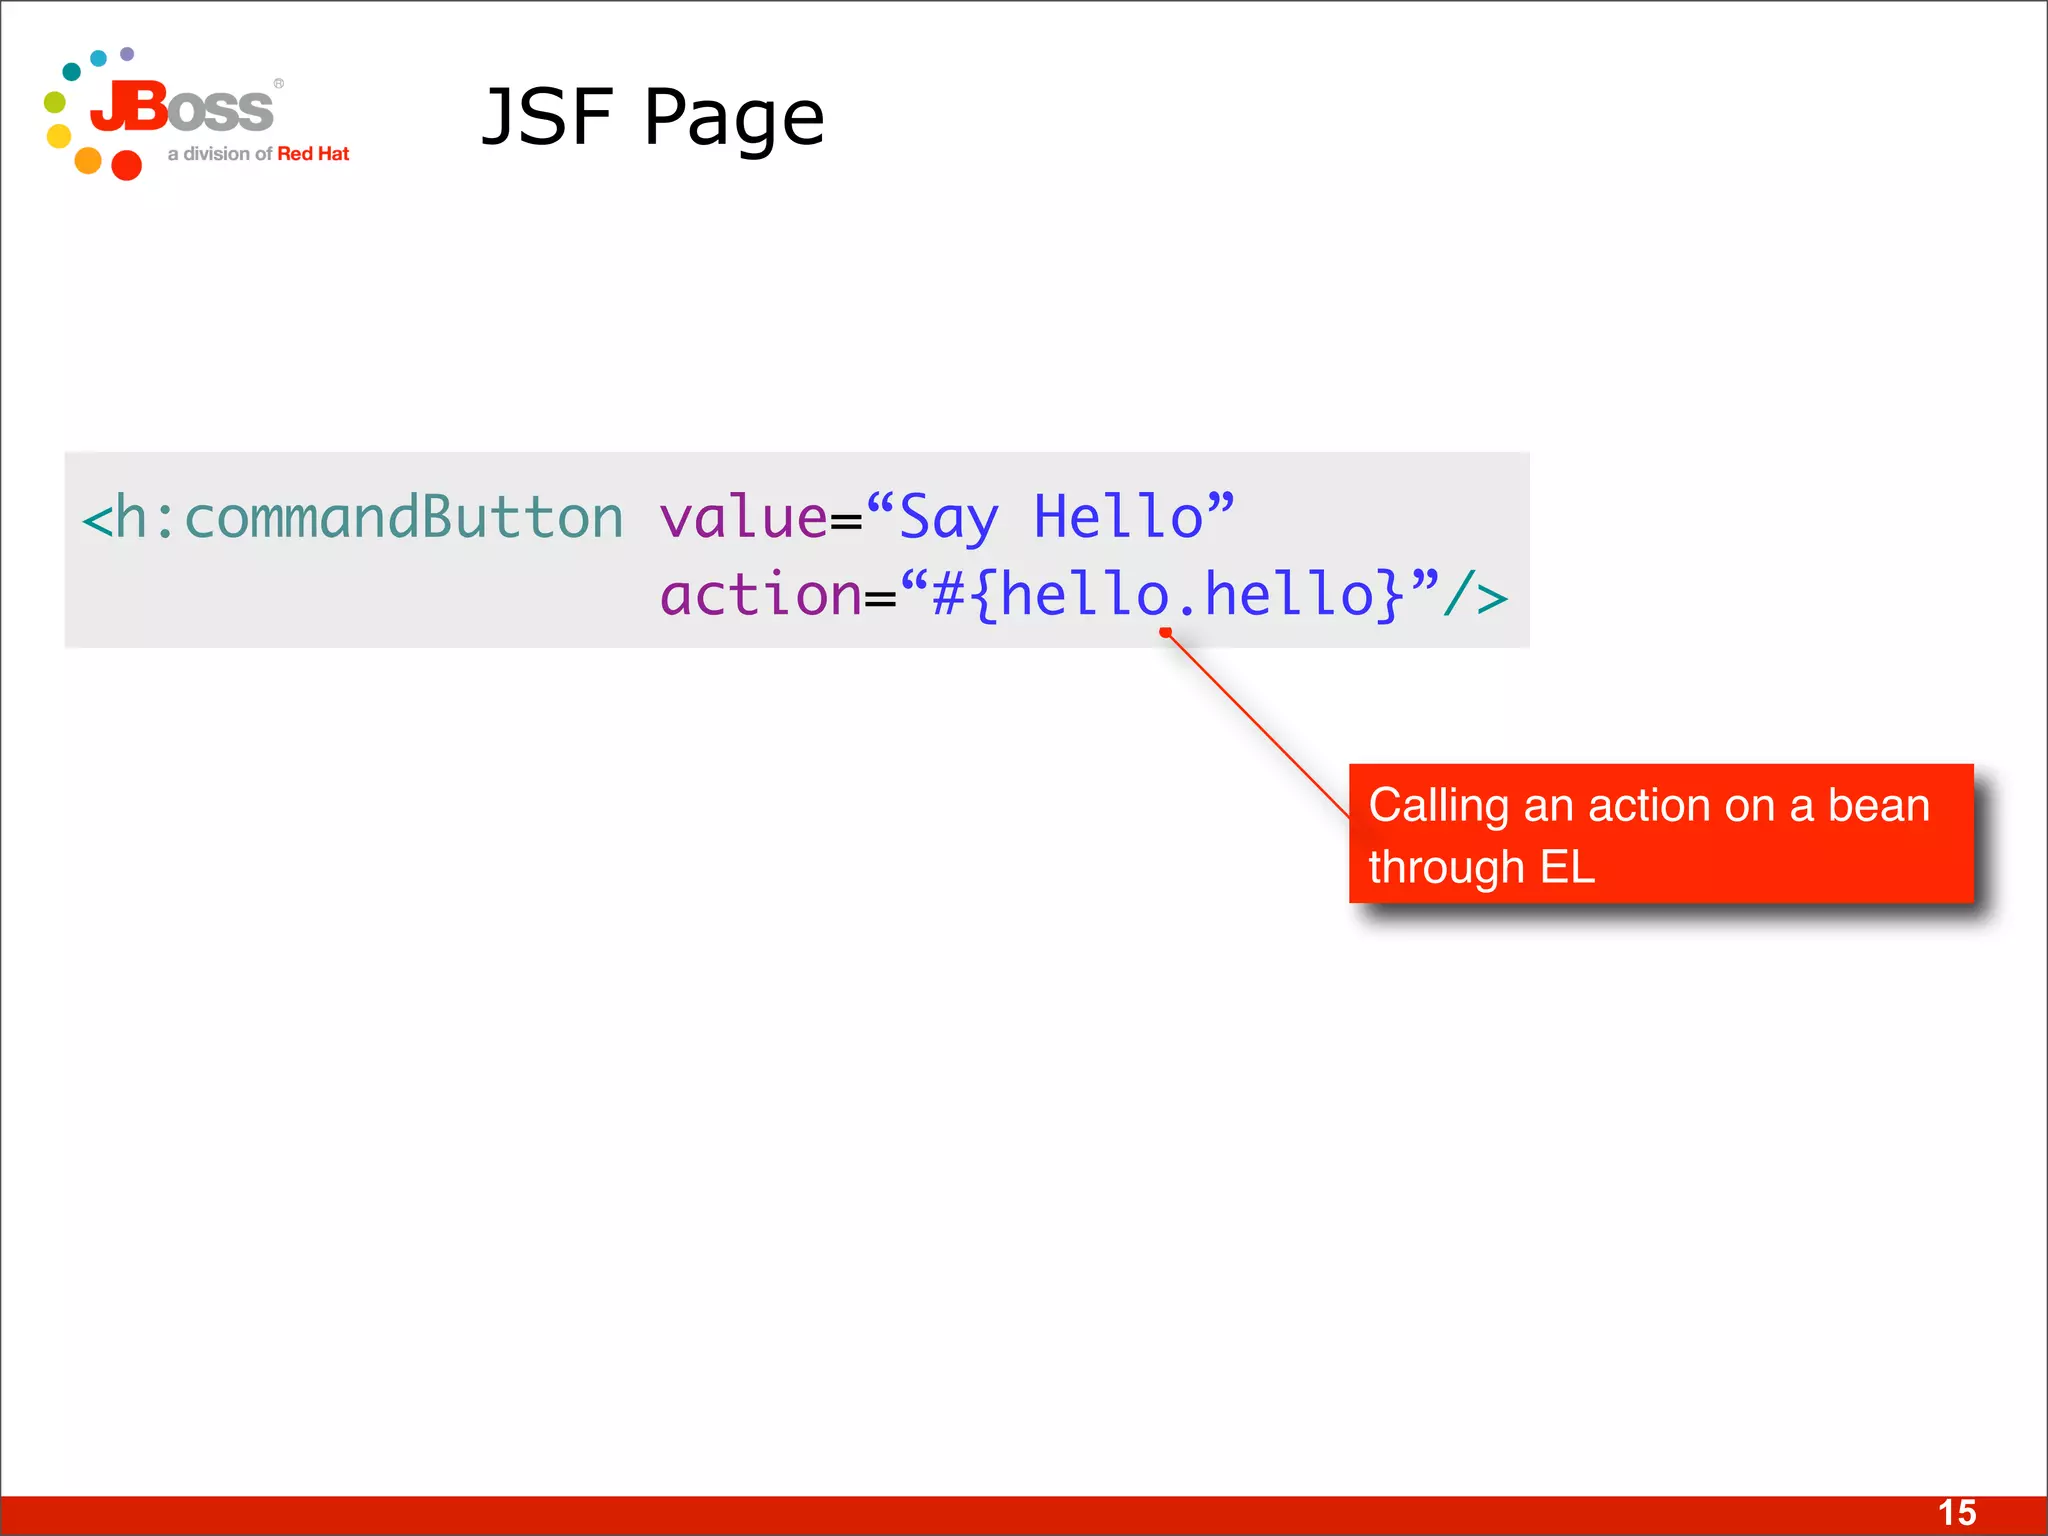
Task: Click the lime green dot in logo
Action: click(55, 102)
